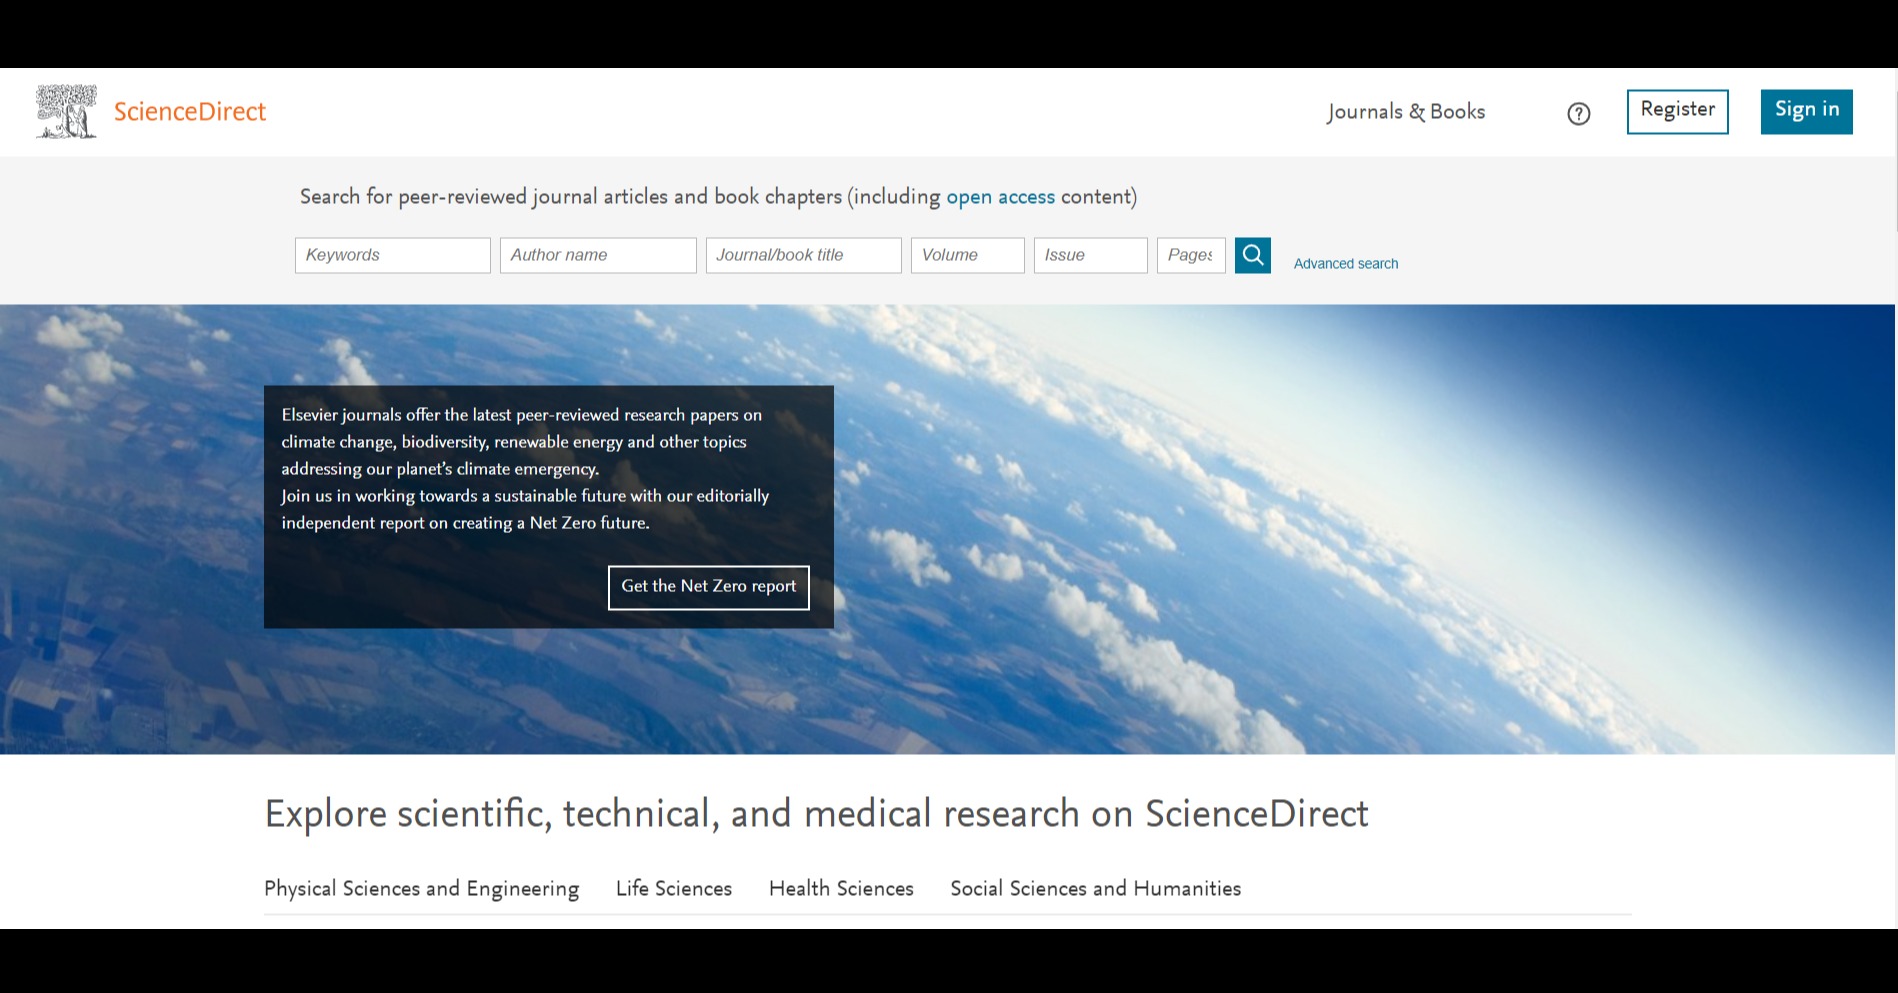
Task: Open the ScienceDirect home link
Action: [190, 111]
